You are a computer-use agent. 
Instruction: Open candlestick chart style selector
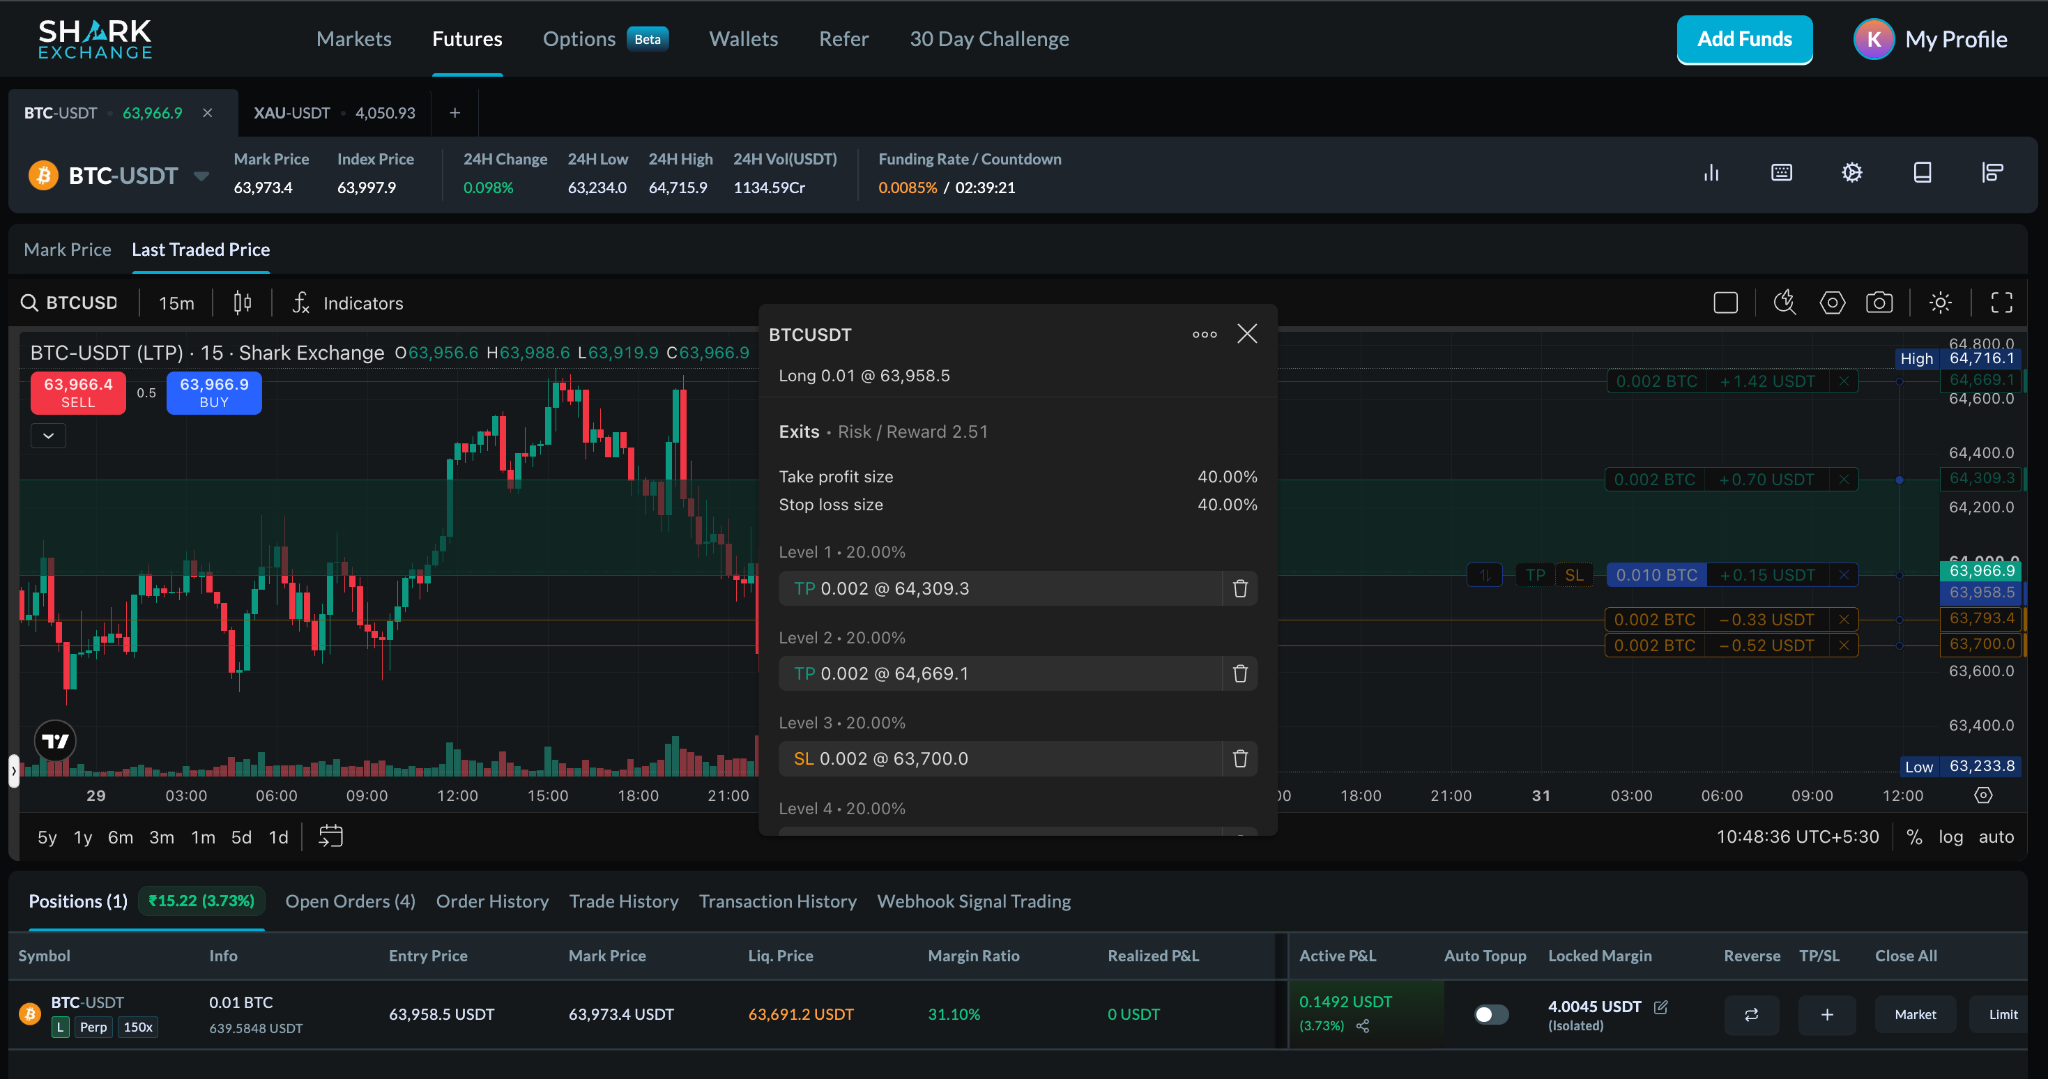[x=242, y=302]
